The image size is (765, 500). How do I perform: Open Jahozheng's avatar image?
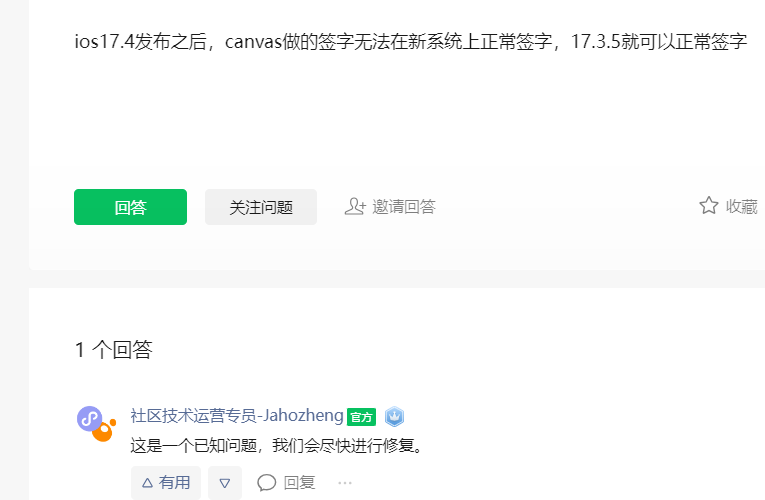pyautogui.click(x=96, y=423)
